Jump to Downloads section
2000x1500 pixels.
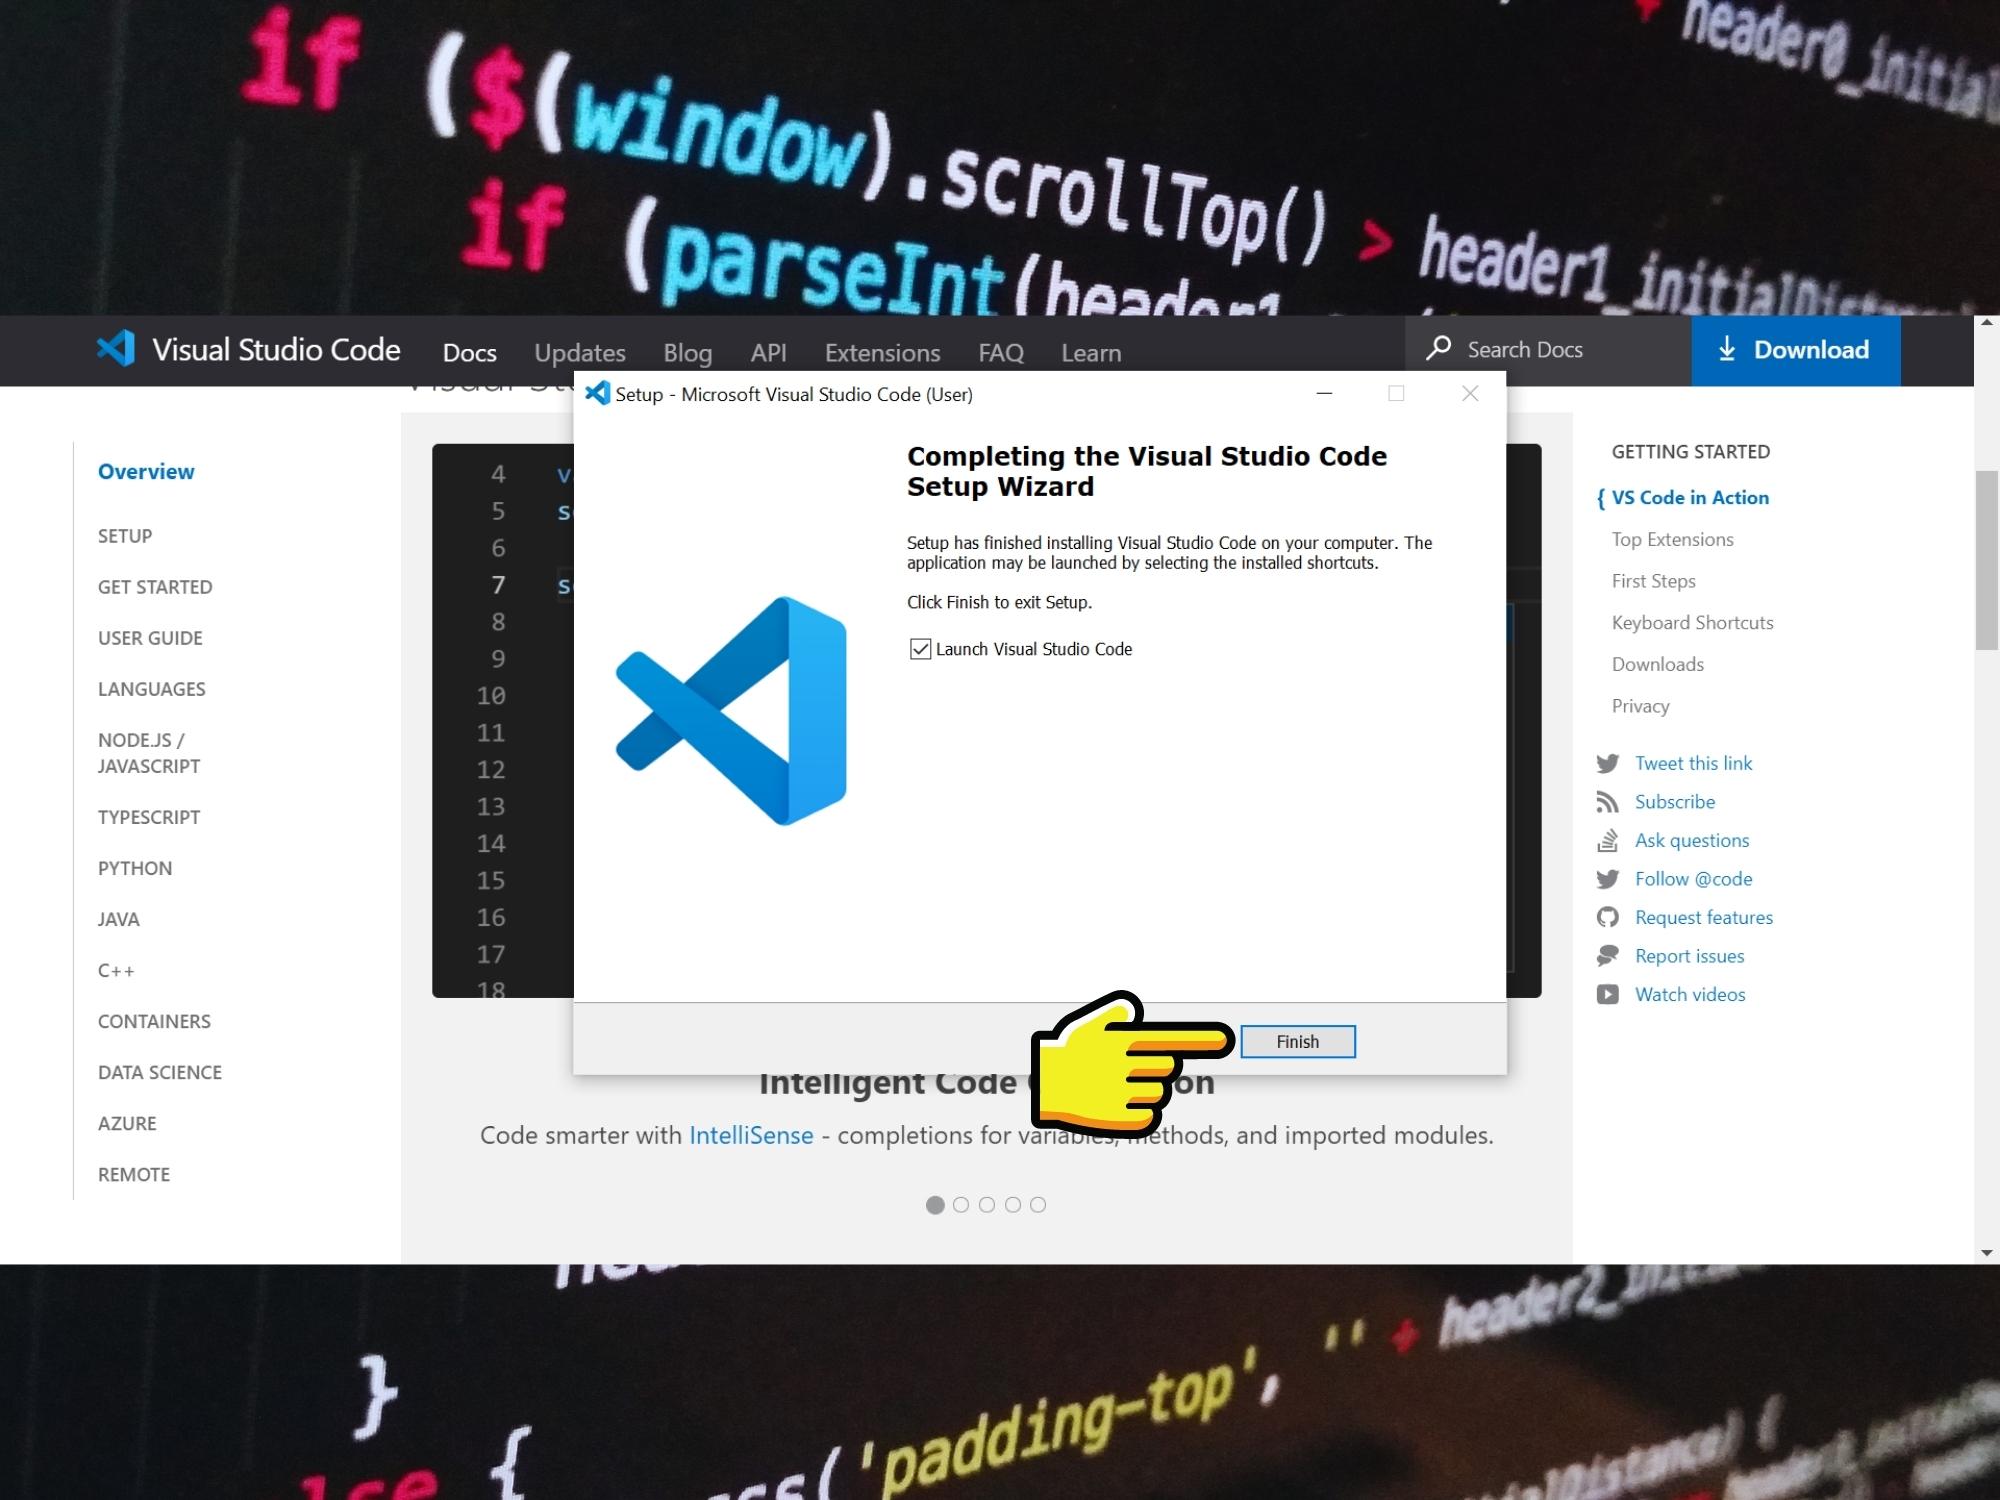pos(1658,664)
